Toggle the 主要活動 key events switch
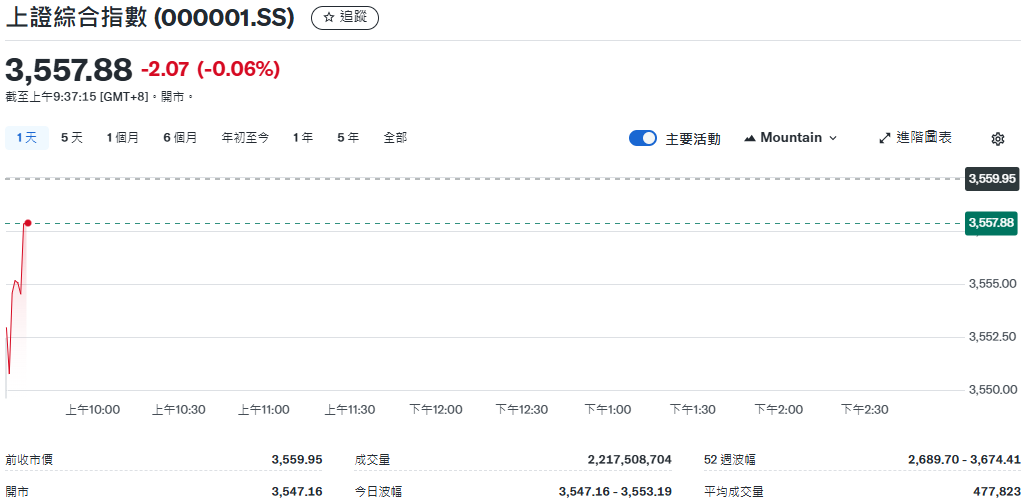Screen dimensions: 1036x500 tap(643, 138)
